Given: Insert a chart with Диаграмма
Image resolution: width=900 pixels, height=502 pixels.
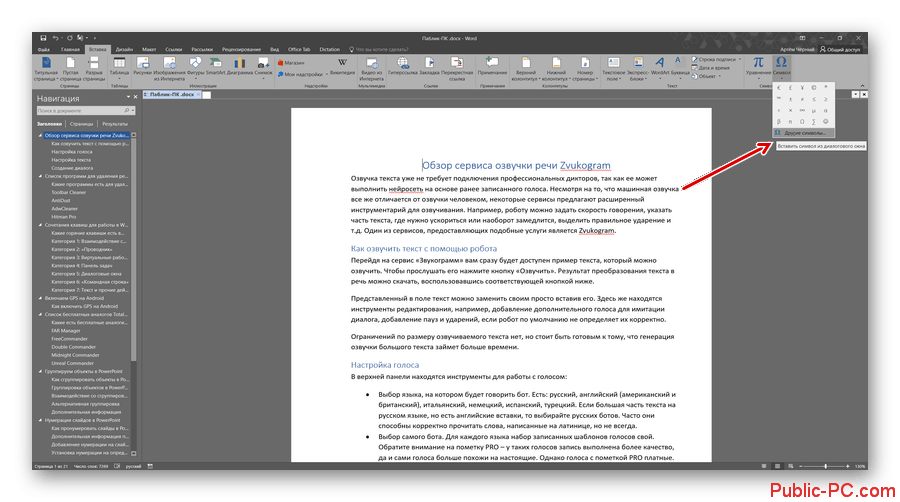Looking at the screenshot, I should (240, 66).
